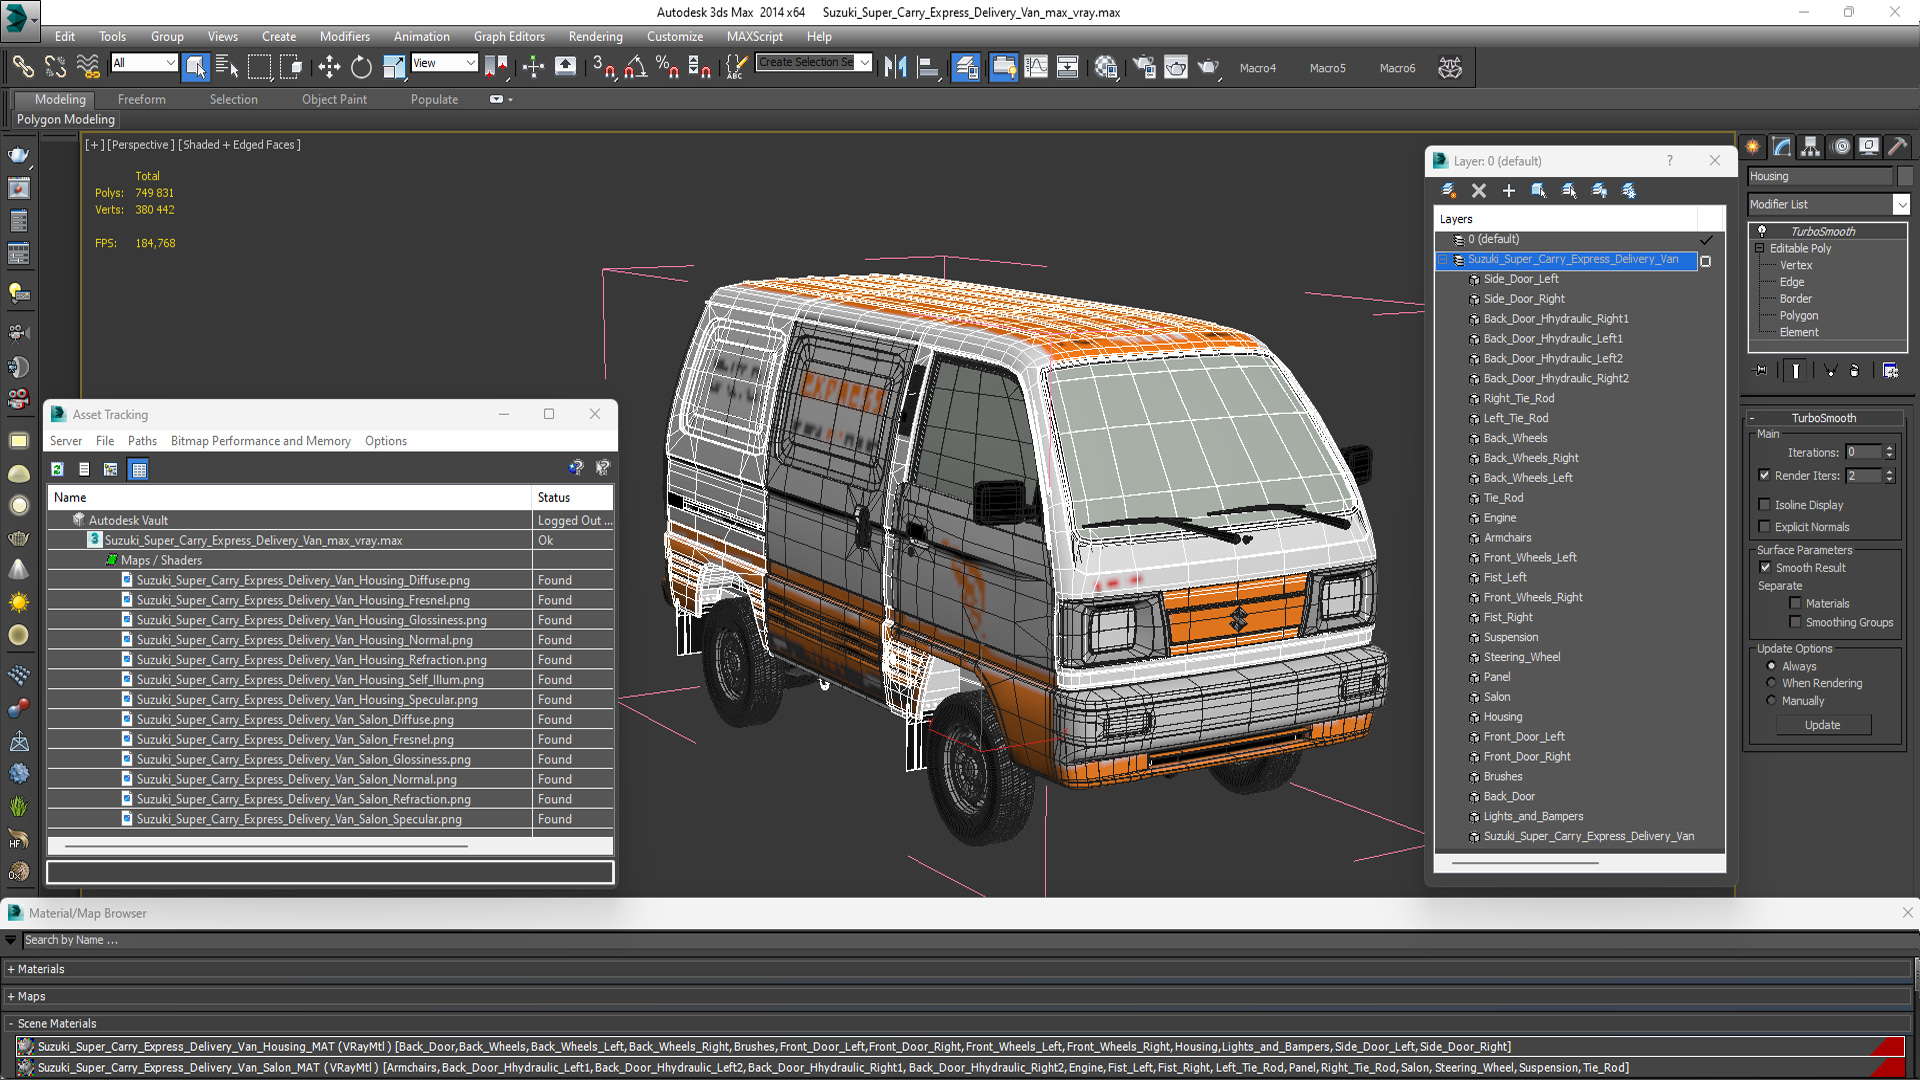Expand the Materials group in browser
Screen dimensions: 1920x1080
tap(40, 969)
